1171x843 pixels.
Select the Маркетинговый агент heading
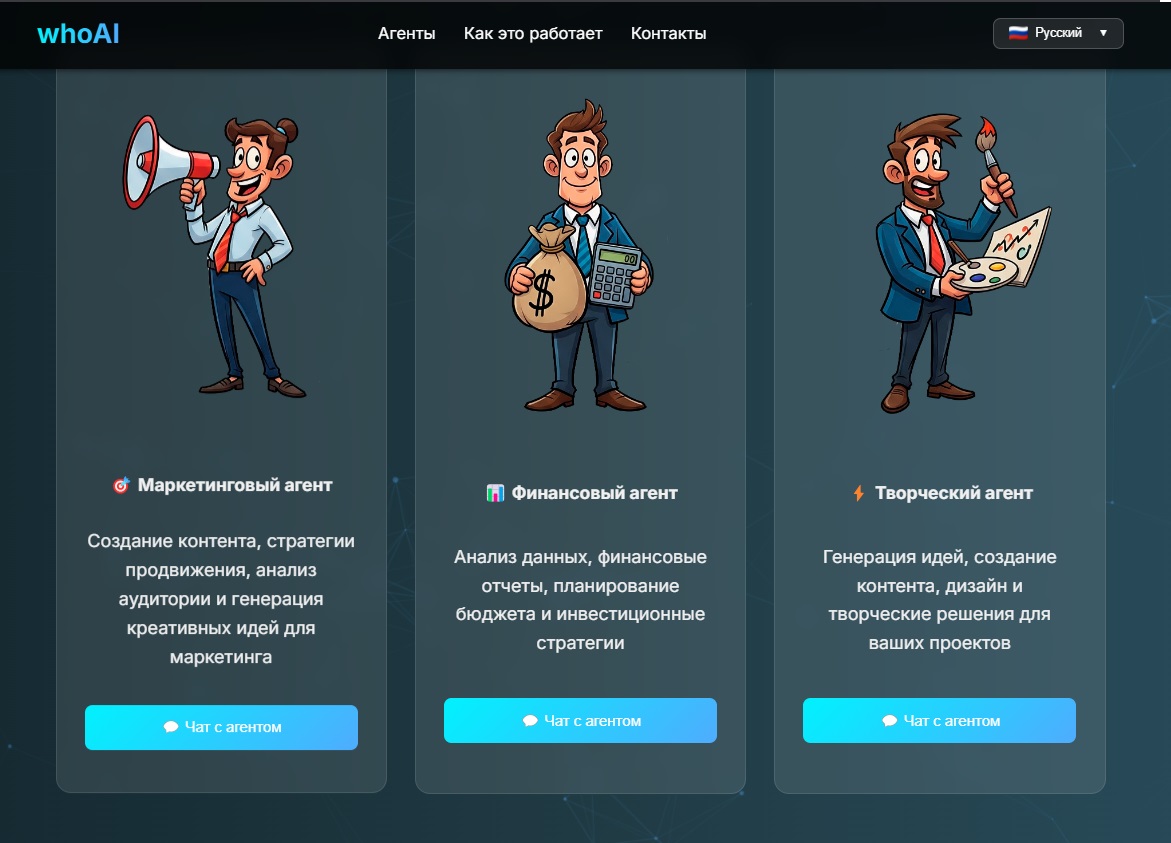(234, 485)
